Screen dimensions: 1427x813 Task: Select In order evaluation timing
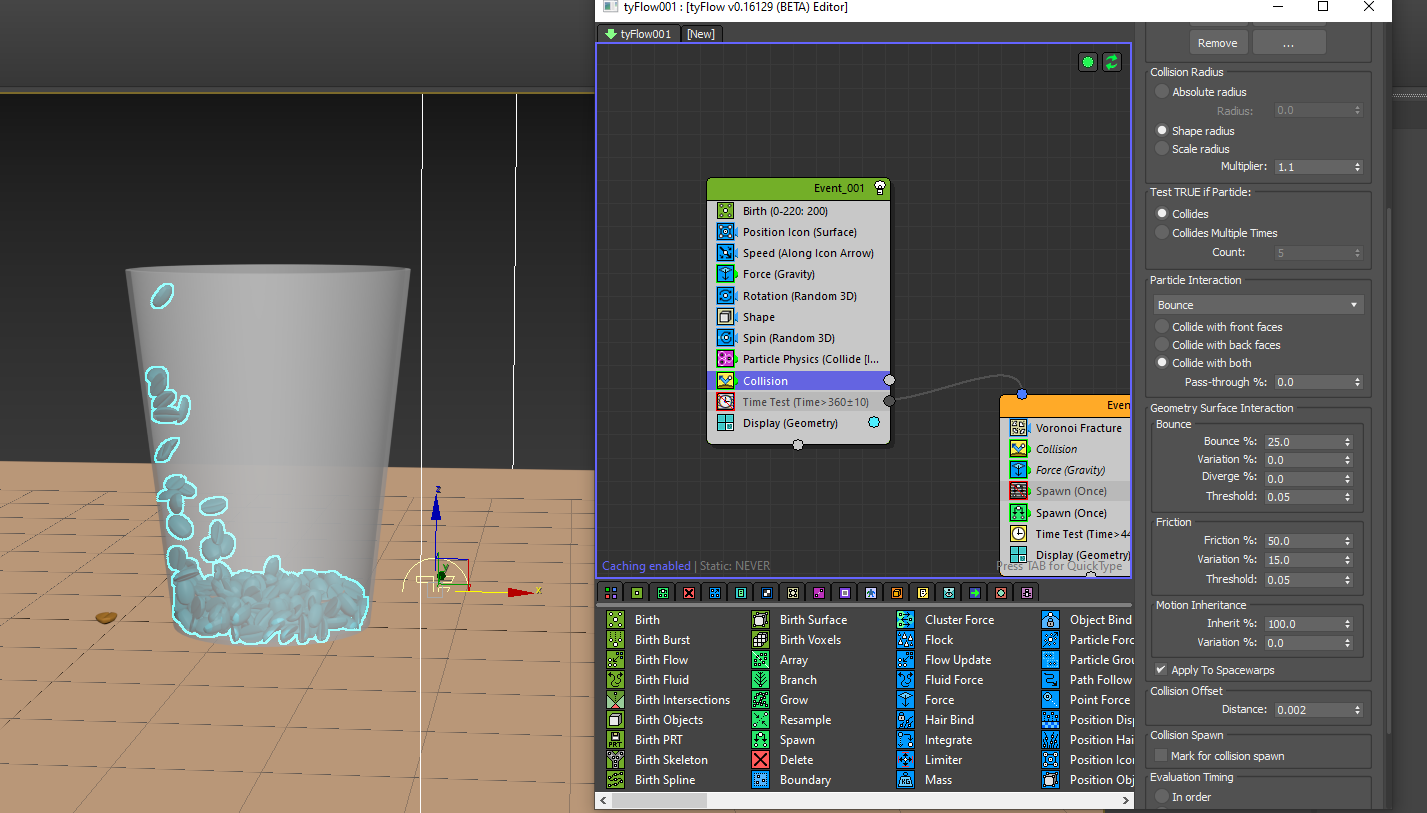1162,797
